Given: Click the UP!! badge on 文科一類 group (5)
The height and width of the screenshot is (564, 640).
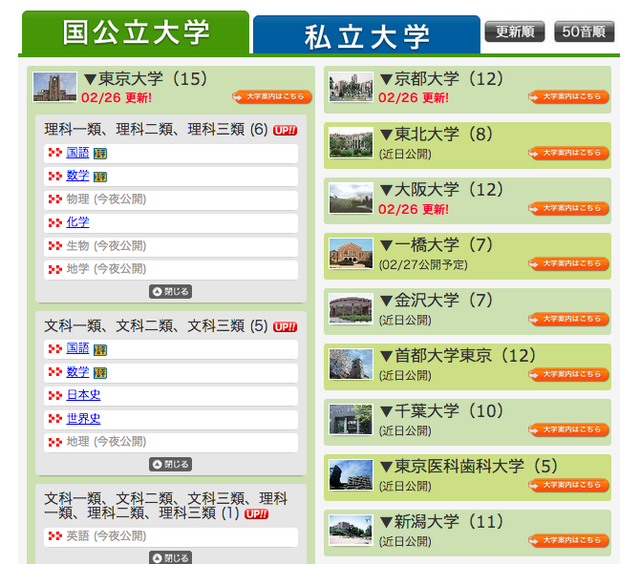Looking at the screenshot, I should point(285,327).
